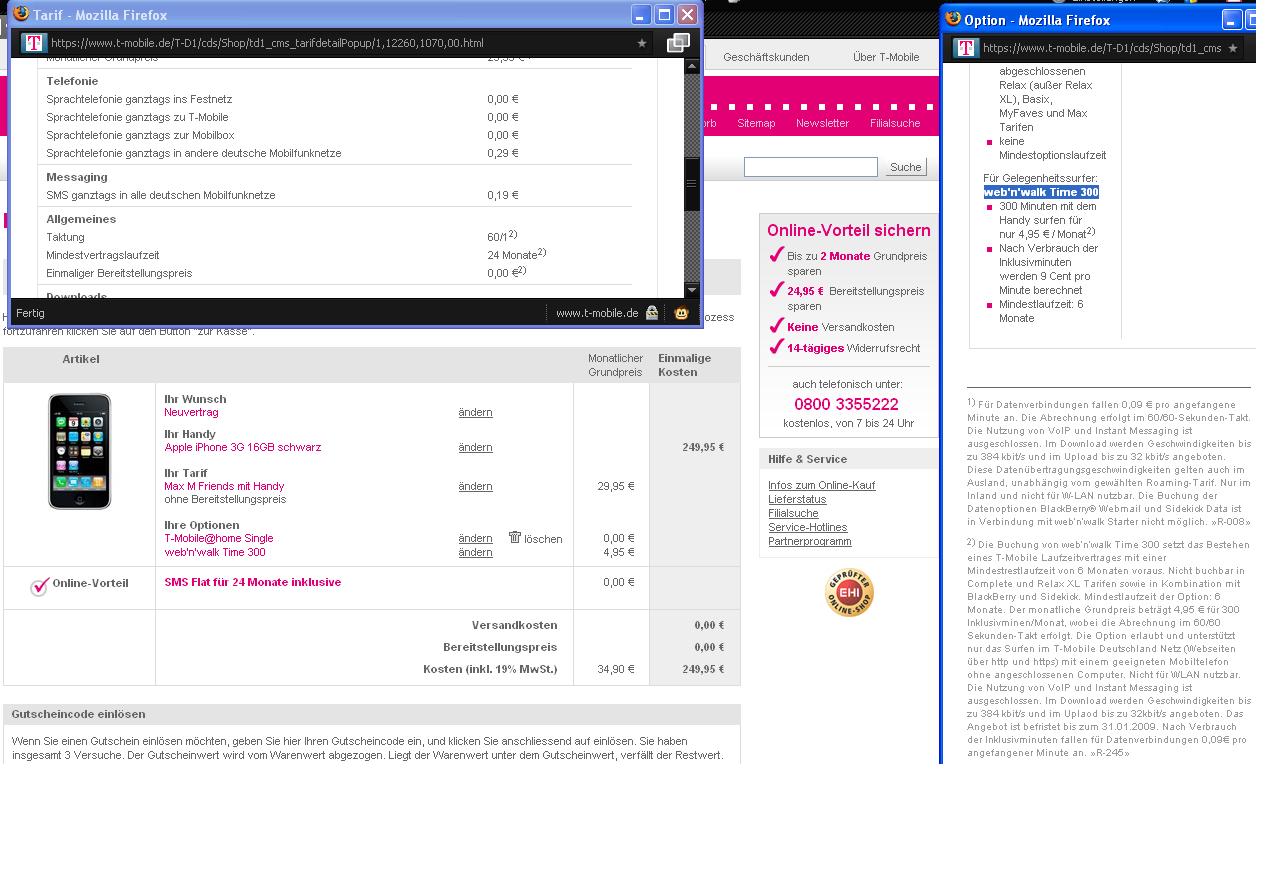Click the iPhone product thumbnail
Image resolution: width=1277 pixels, height=884 pixels.
point(80,451)
